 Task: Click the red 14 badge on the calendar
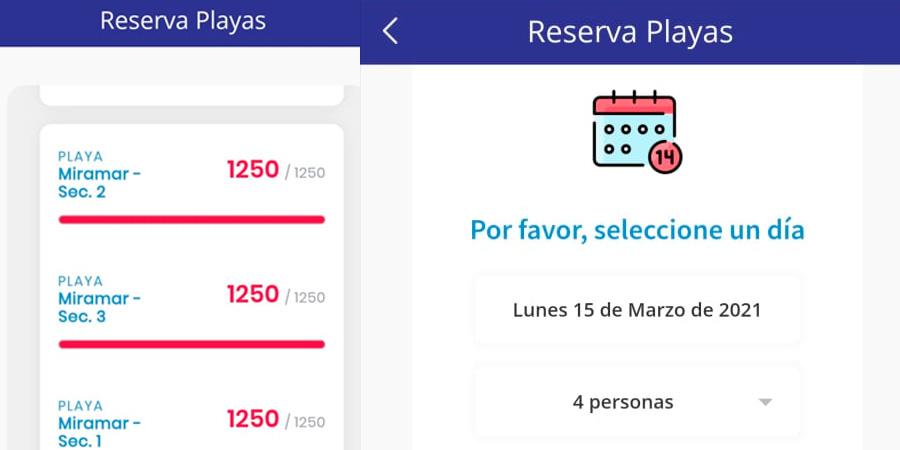click(x=665, y=157)
